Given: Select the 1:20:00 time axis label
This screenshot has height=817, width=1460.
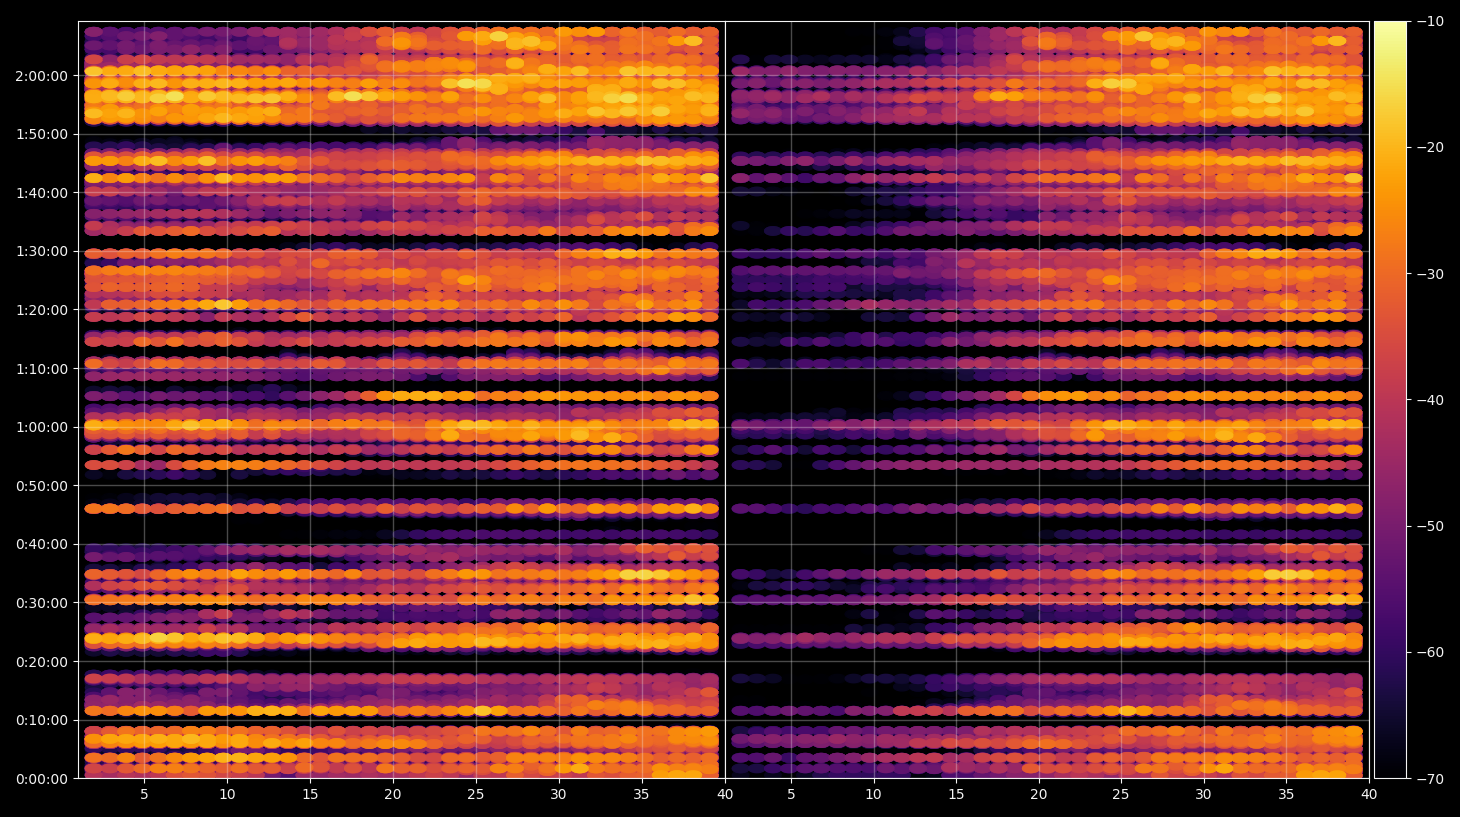Looking at the screenshot, I should click(x=42, y=310).
